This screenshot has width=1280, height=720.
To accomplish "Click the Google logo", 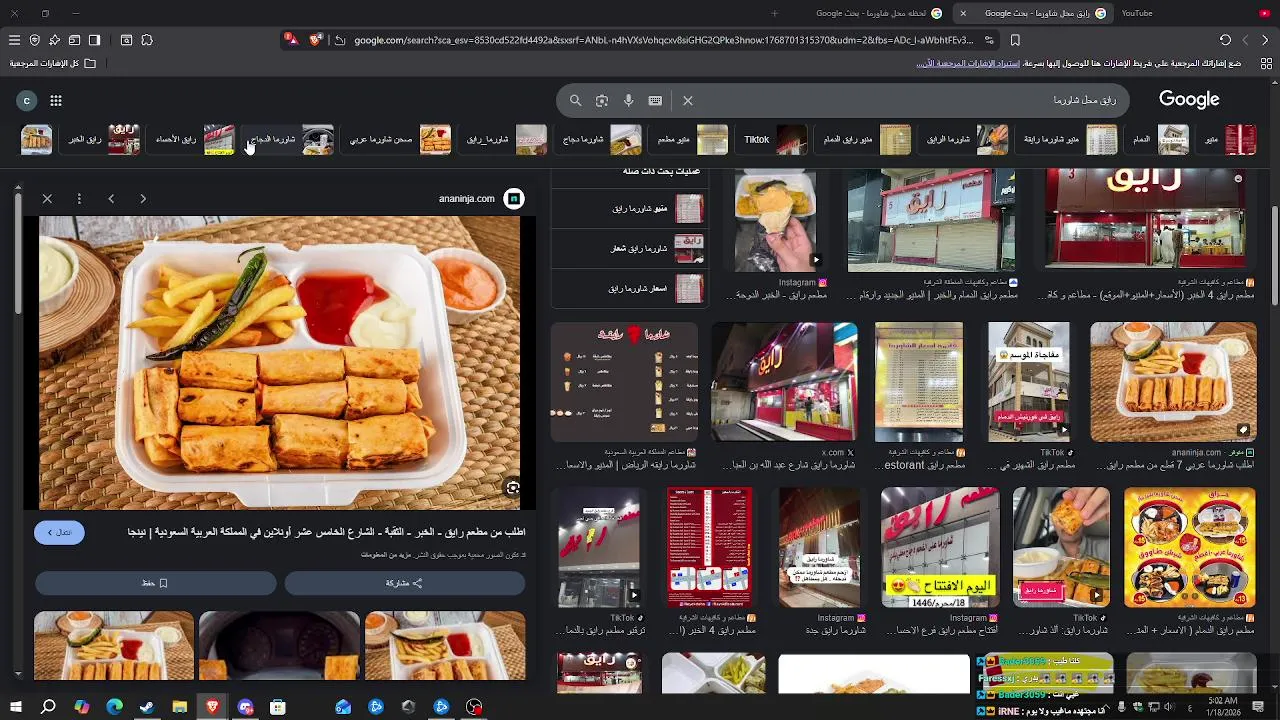I will point(1189,99).
